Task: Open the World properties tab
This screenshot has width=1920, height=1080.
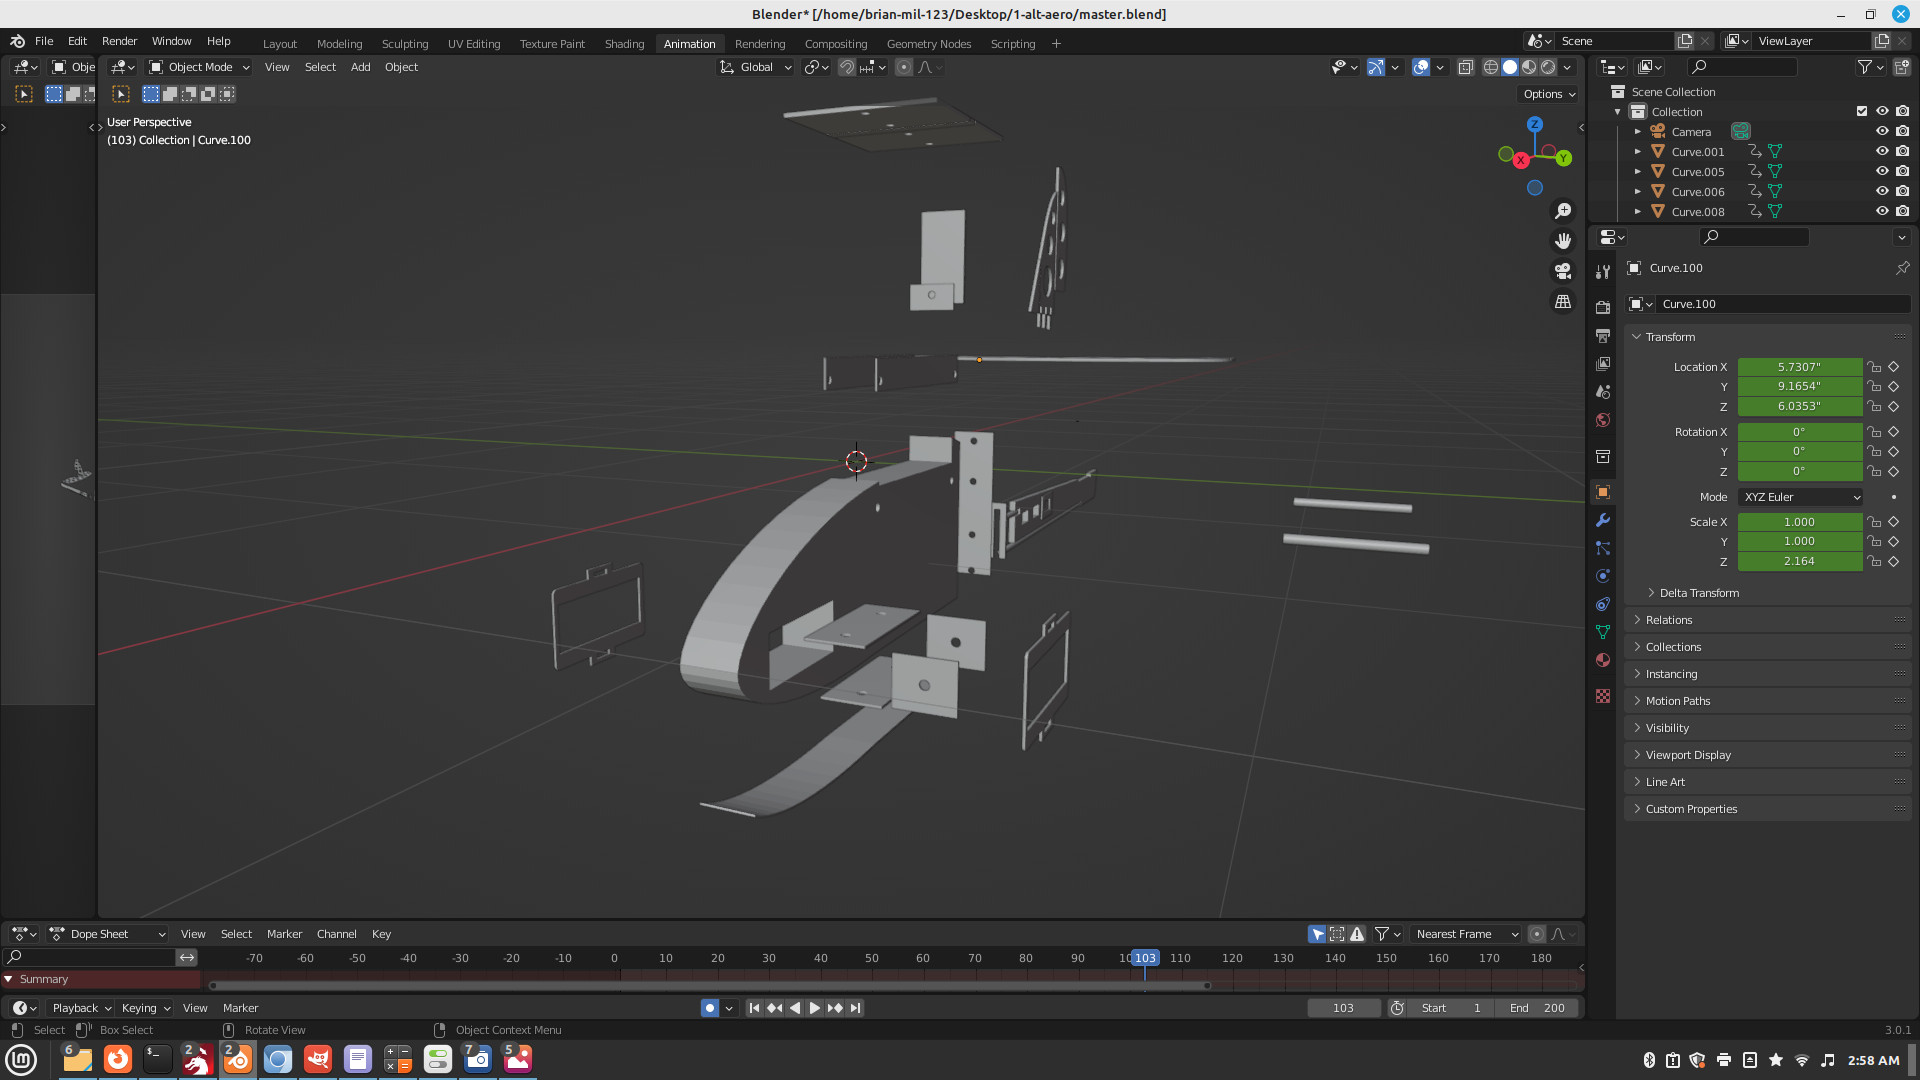Action: point(1603,420)
